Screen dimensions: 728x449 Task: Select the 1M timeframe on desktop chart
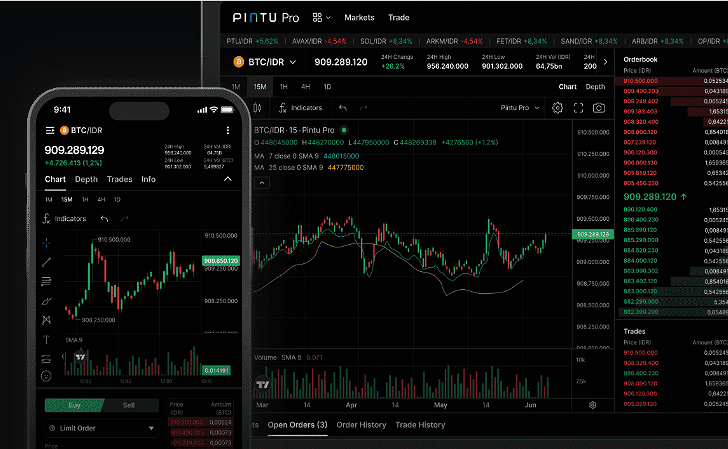[236, 87]
